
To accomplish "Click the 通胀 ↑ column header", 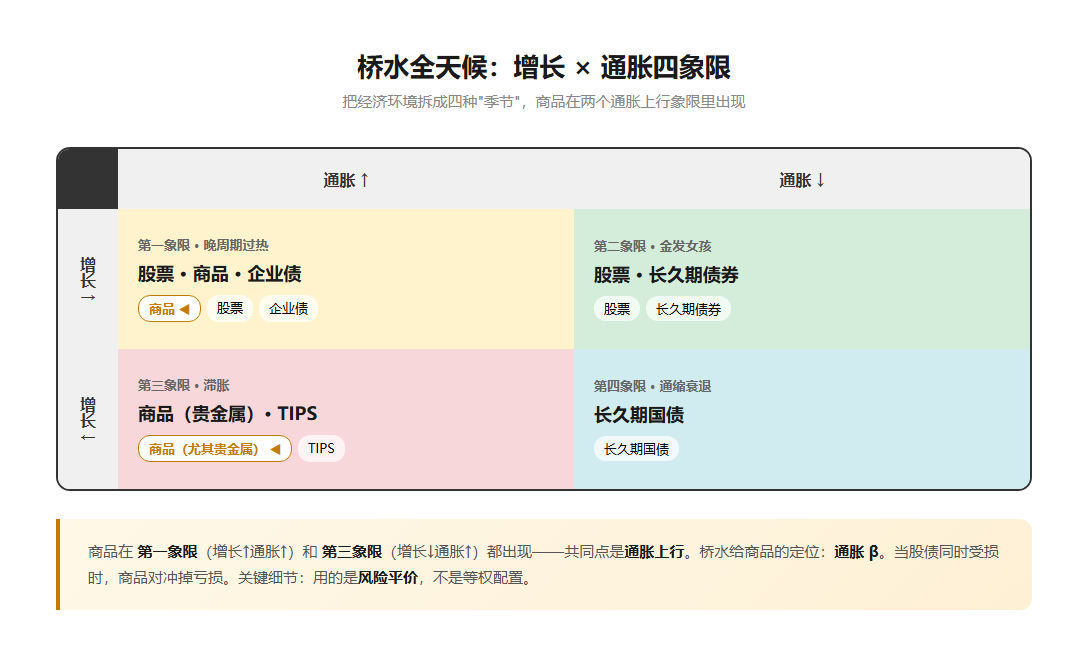I will [346, 180].
